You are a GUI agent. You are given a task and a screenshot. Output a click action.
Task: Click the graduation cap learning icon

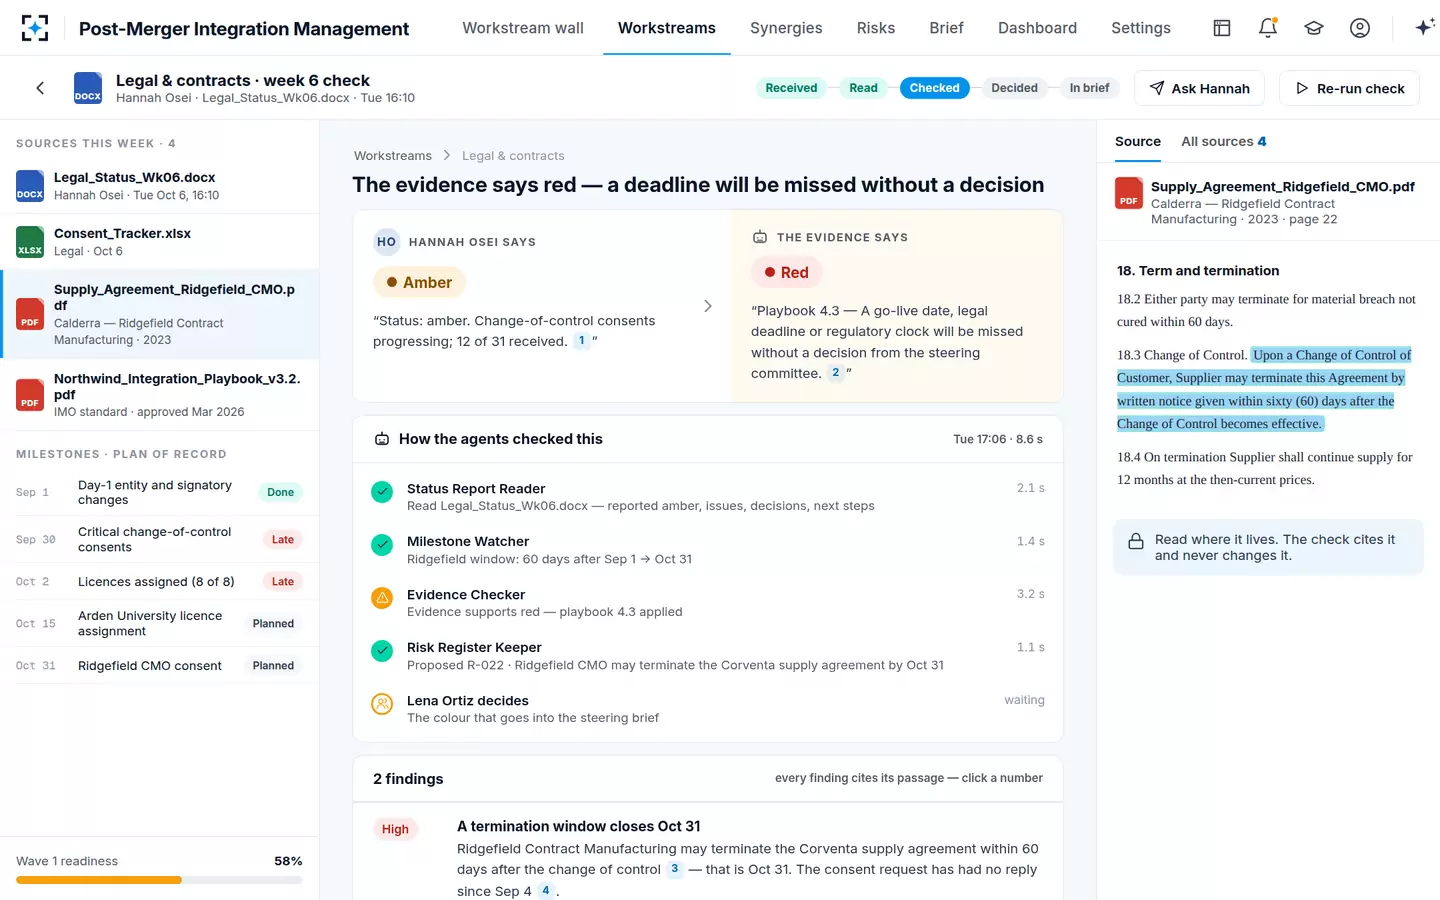tap(1314, 28)
